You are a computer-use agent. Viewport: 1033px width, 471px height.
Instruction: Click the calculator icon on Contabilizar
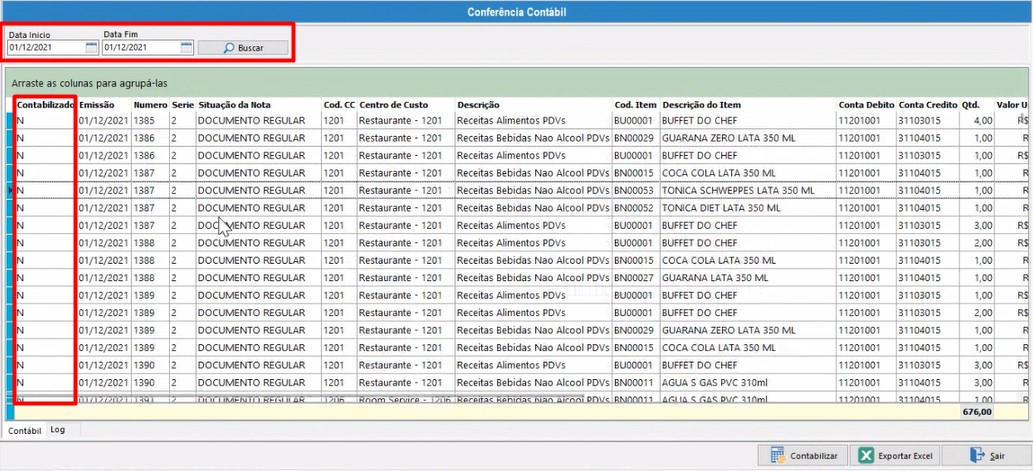[777, 456]
